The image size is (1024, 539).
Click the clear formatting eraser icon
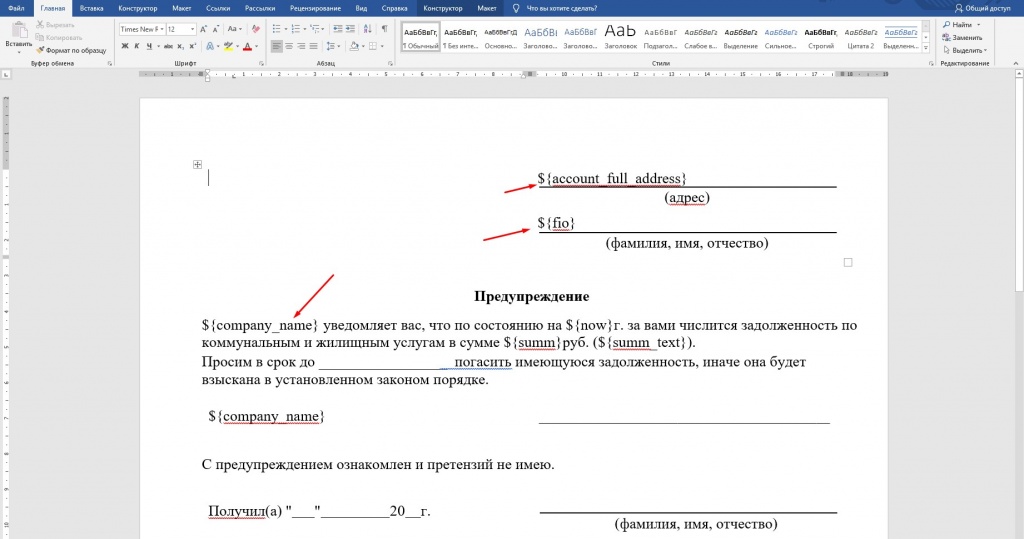point(255,29)
